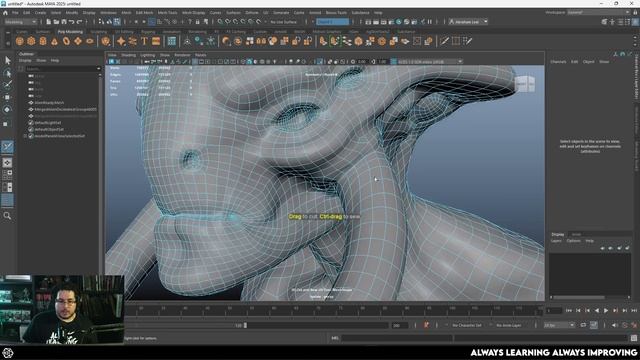Open the Mesh Tools menu
640x360 pixels.
(167, 13)
